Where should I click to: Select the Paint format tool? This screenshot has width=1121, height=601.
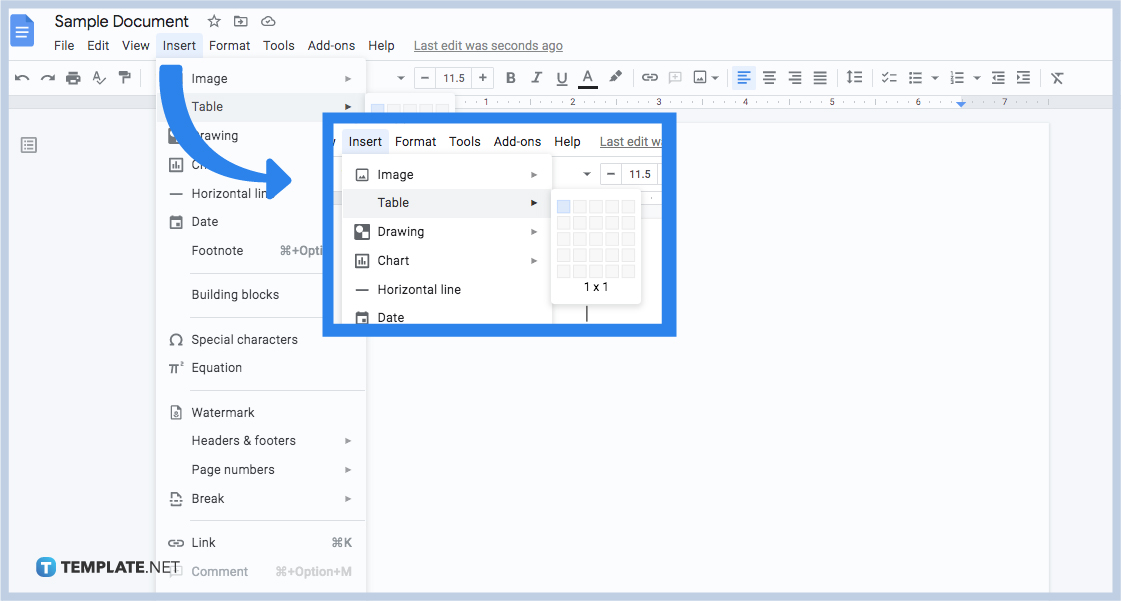point(125,77)
